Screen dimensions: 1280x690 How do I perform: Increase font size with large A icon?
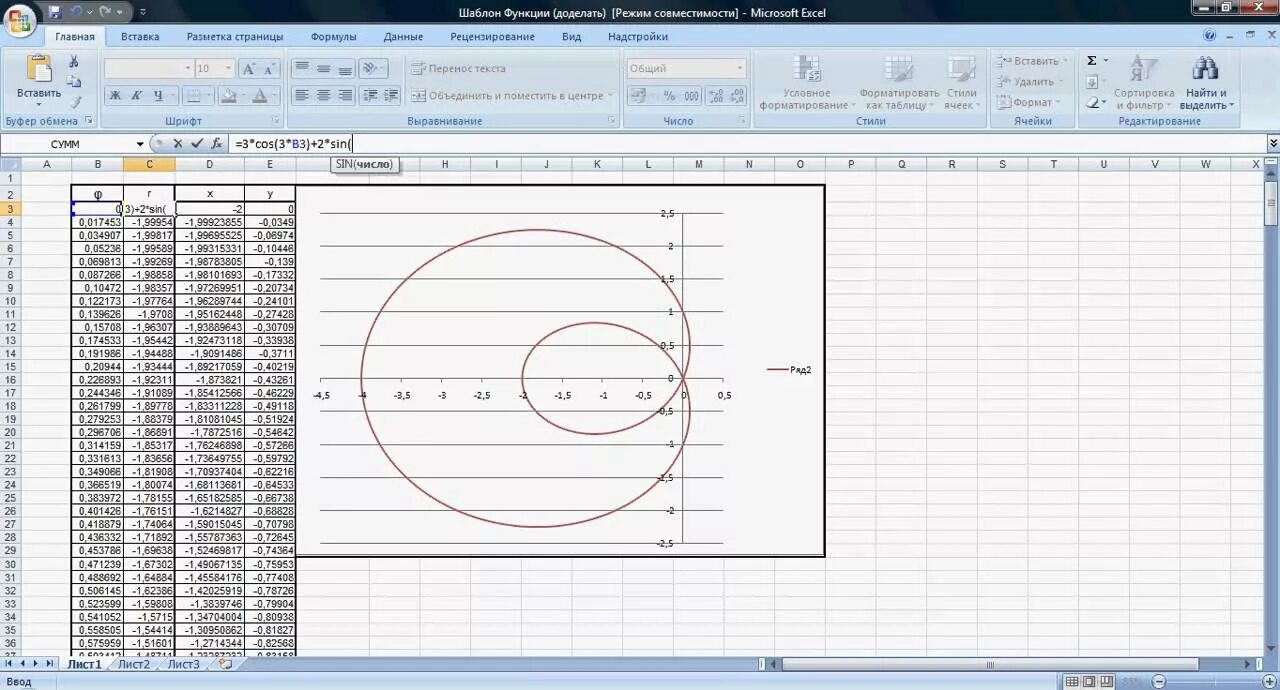pos(250,69)
